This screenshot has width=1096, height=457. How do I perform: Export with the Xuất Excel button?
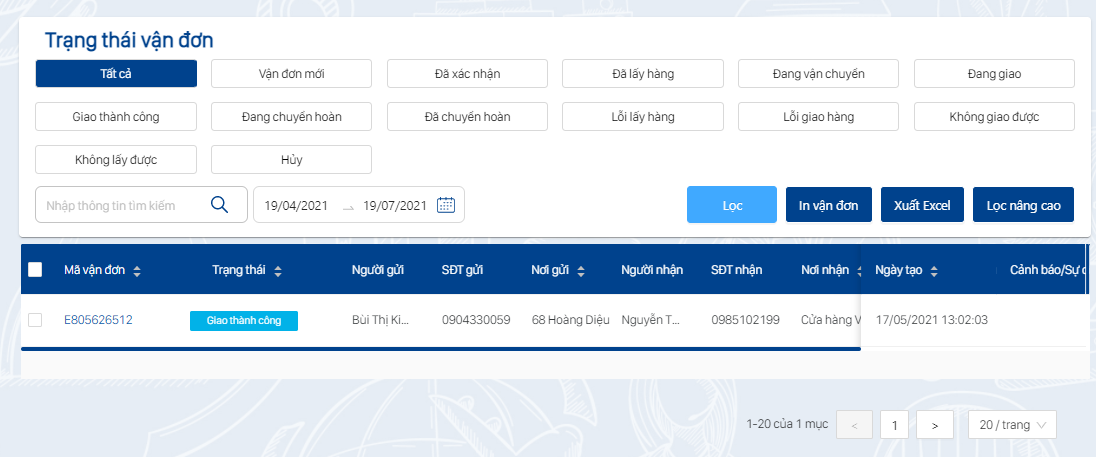[x=922, y=205]
